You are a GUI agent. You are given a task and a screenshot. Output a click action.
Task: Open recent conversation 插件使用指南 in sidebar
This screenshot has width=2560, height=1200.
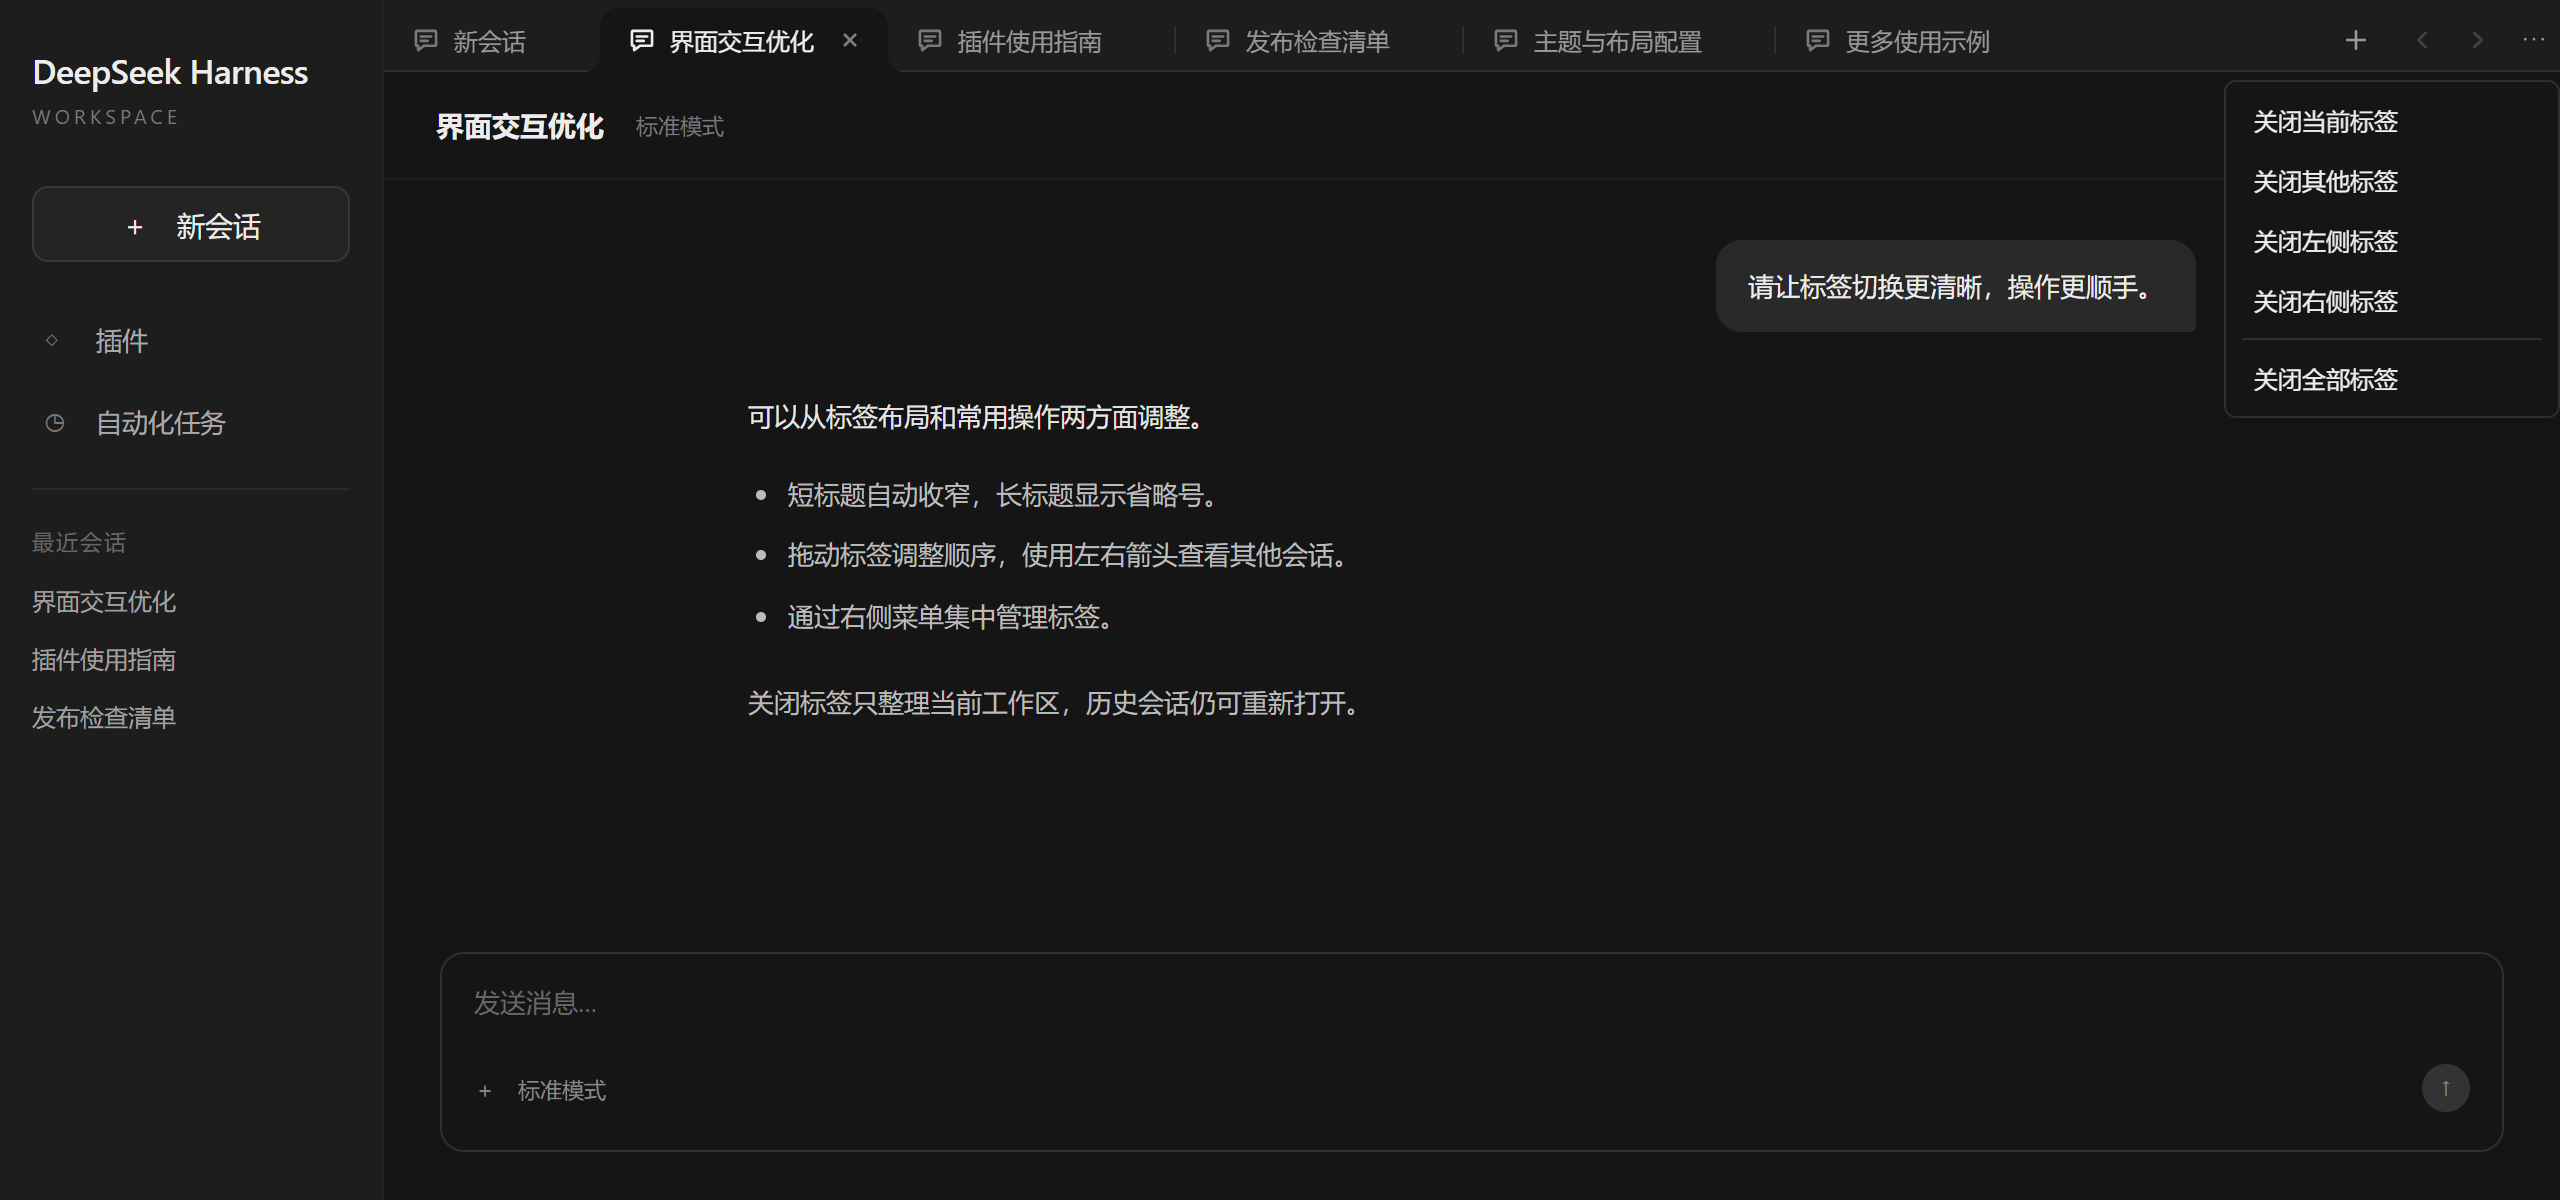click(104, 660)
